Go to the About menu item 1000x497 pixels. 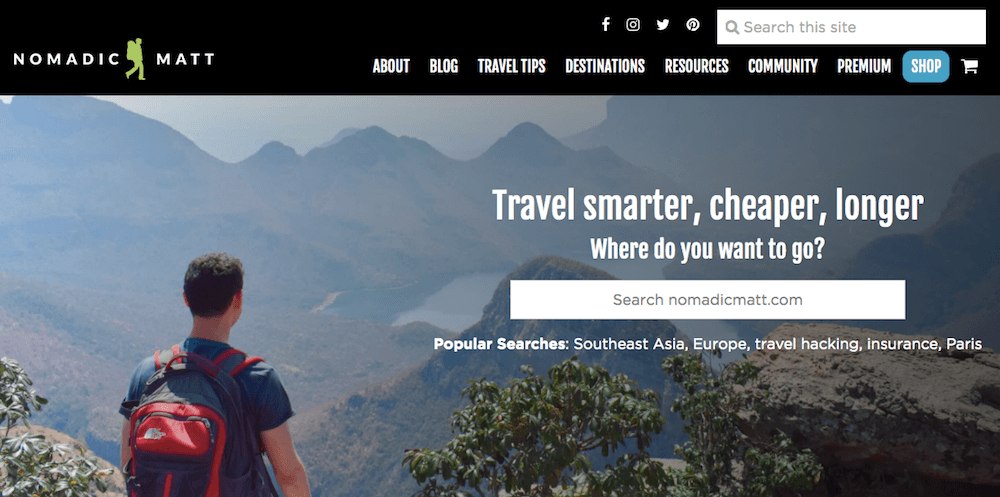[391, 66]
